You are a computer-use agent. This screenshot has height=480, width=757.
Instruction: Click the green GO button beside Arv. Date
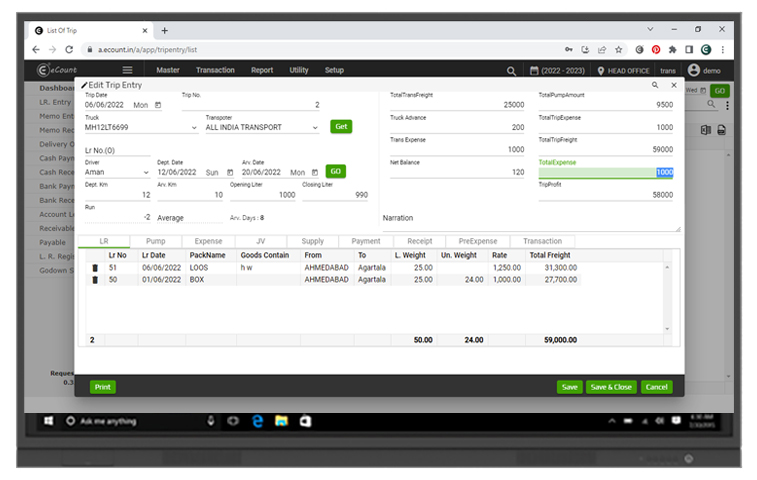point(336,171)
